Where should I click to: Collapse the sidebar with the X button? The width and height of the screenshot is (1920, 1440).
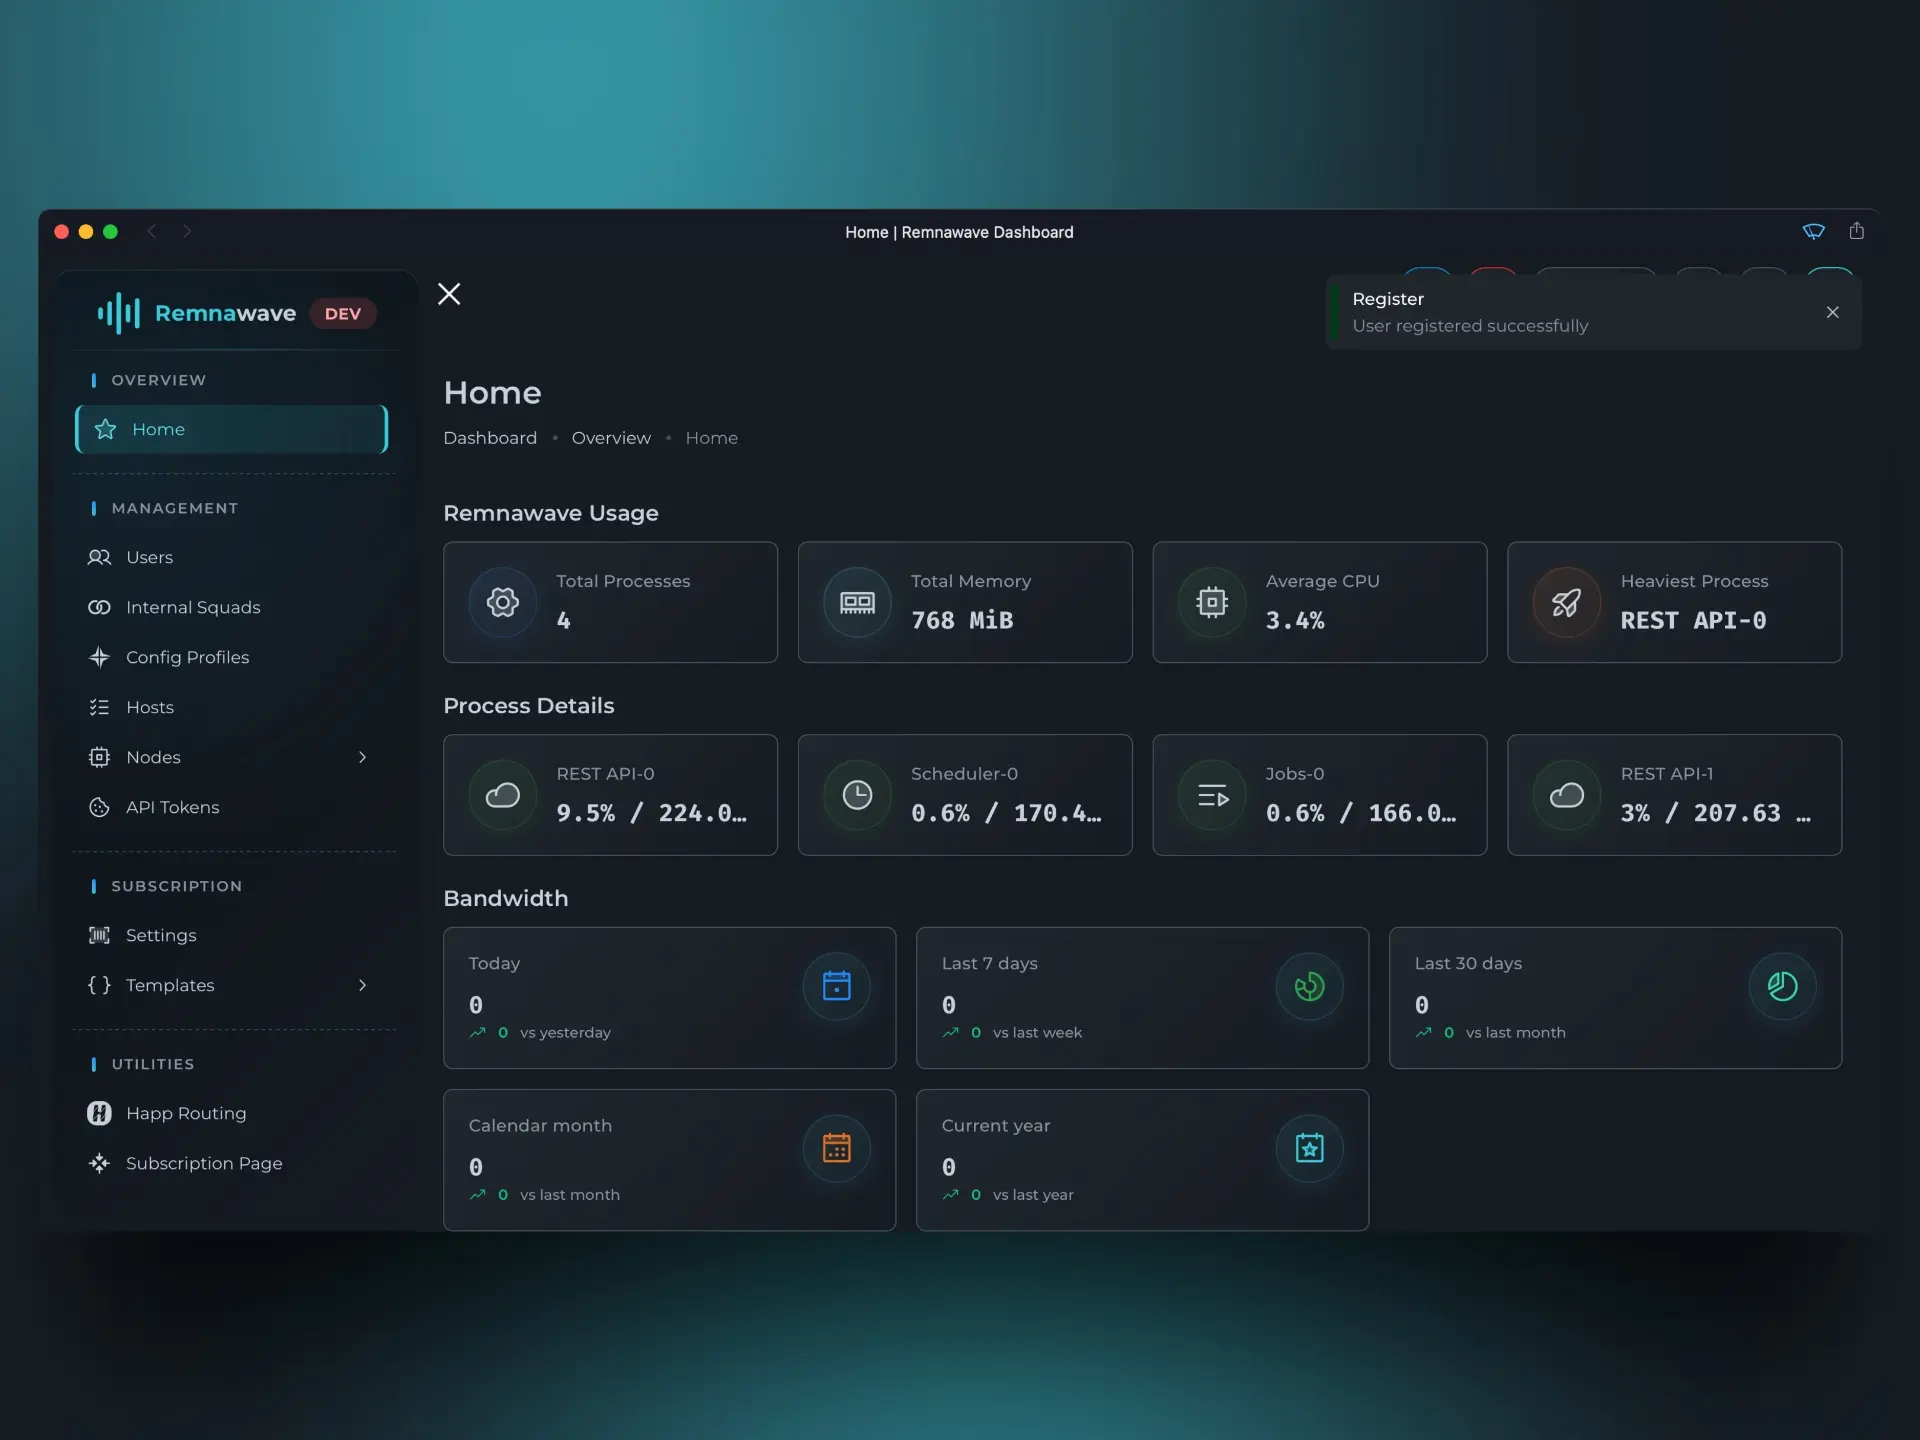pyautogui.click(x=448, y=293)
